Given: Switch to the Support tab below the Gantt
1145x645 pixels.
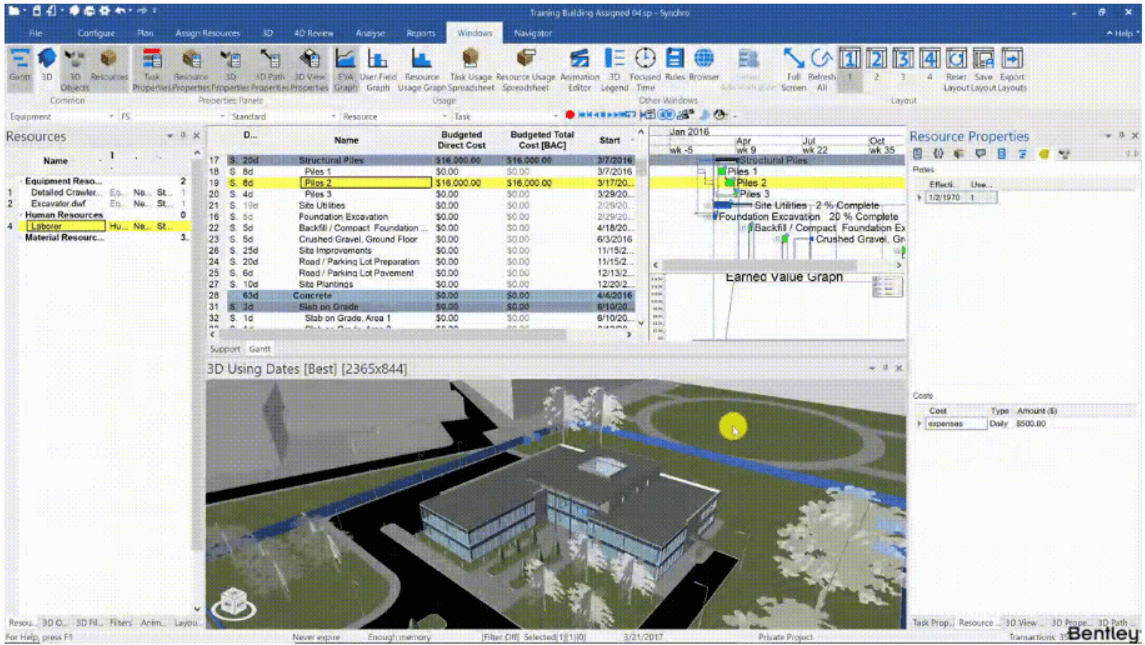Looking at the screenshot, I should click(x=225, y=349).
